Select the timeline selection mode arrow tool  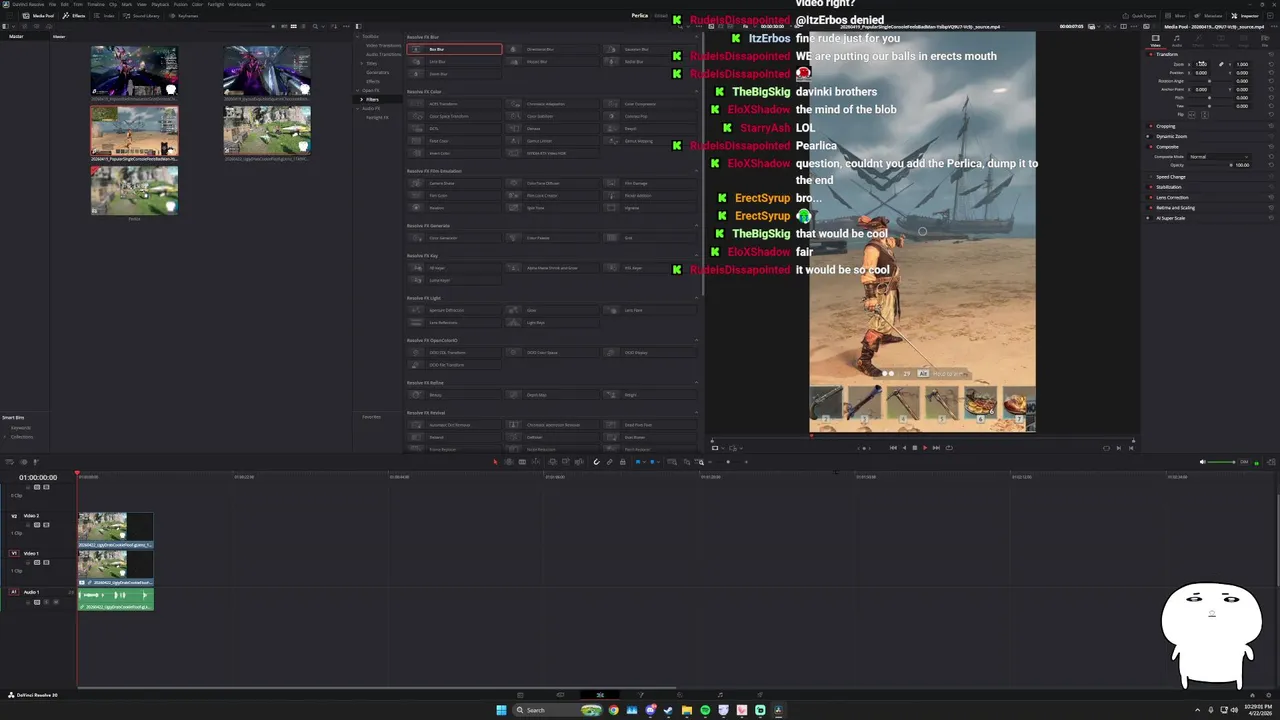[495, 462]
